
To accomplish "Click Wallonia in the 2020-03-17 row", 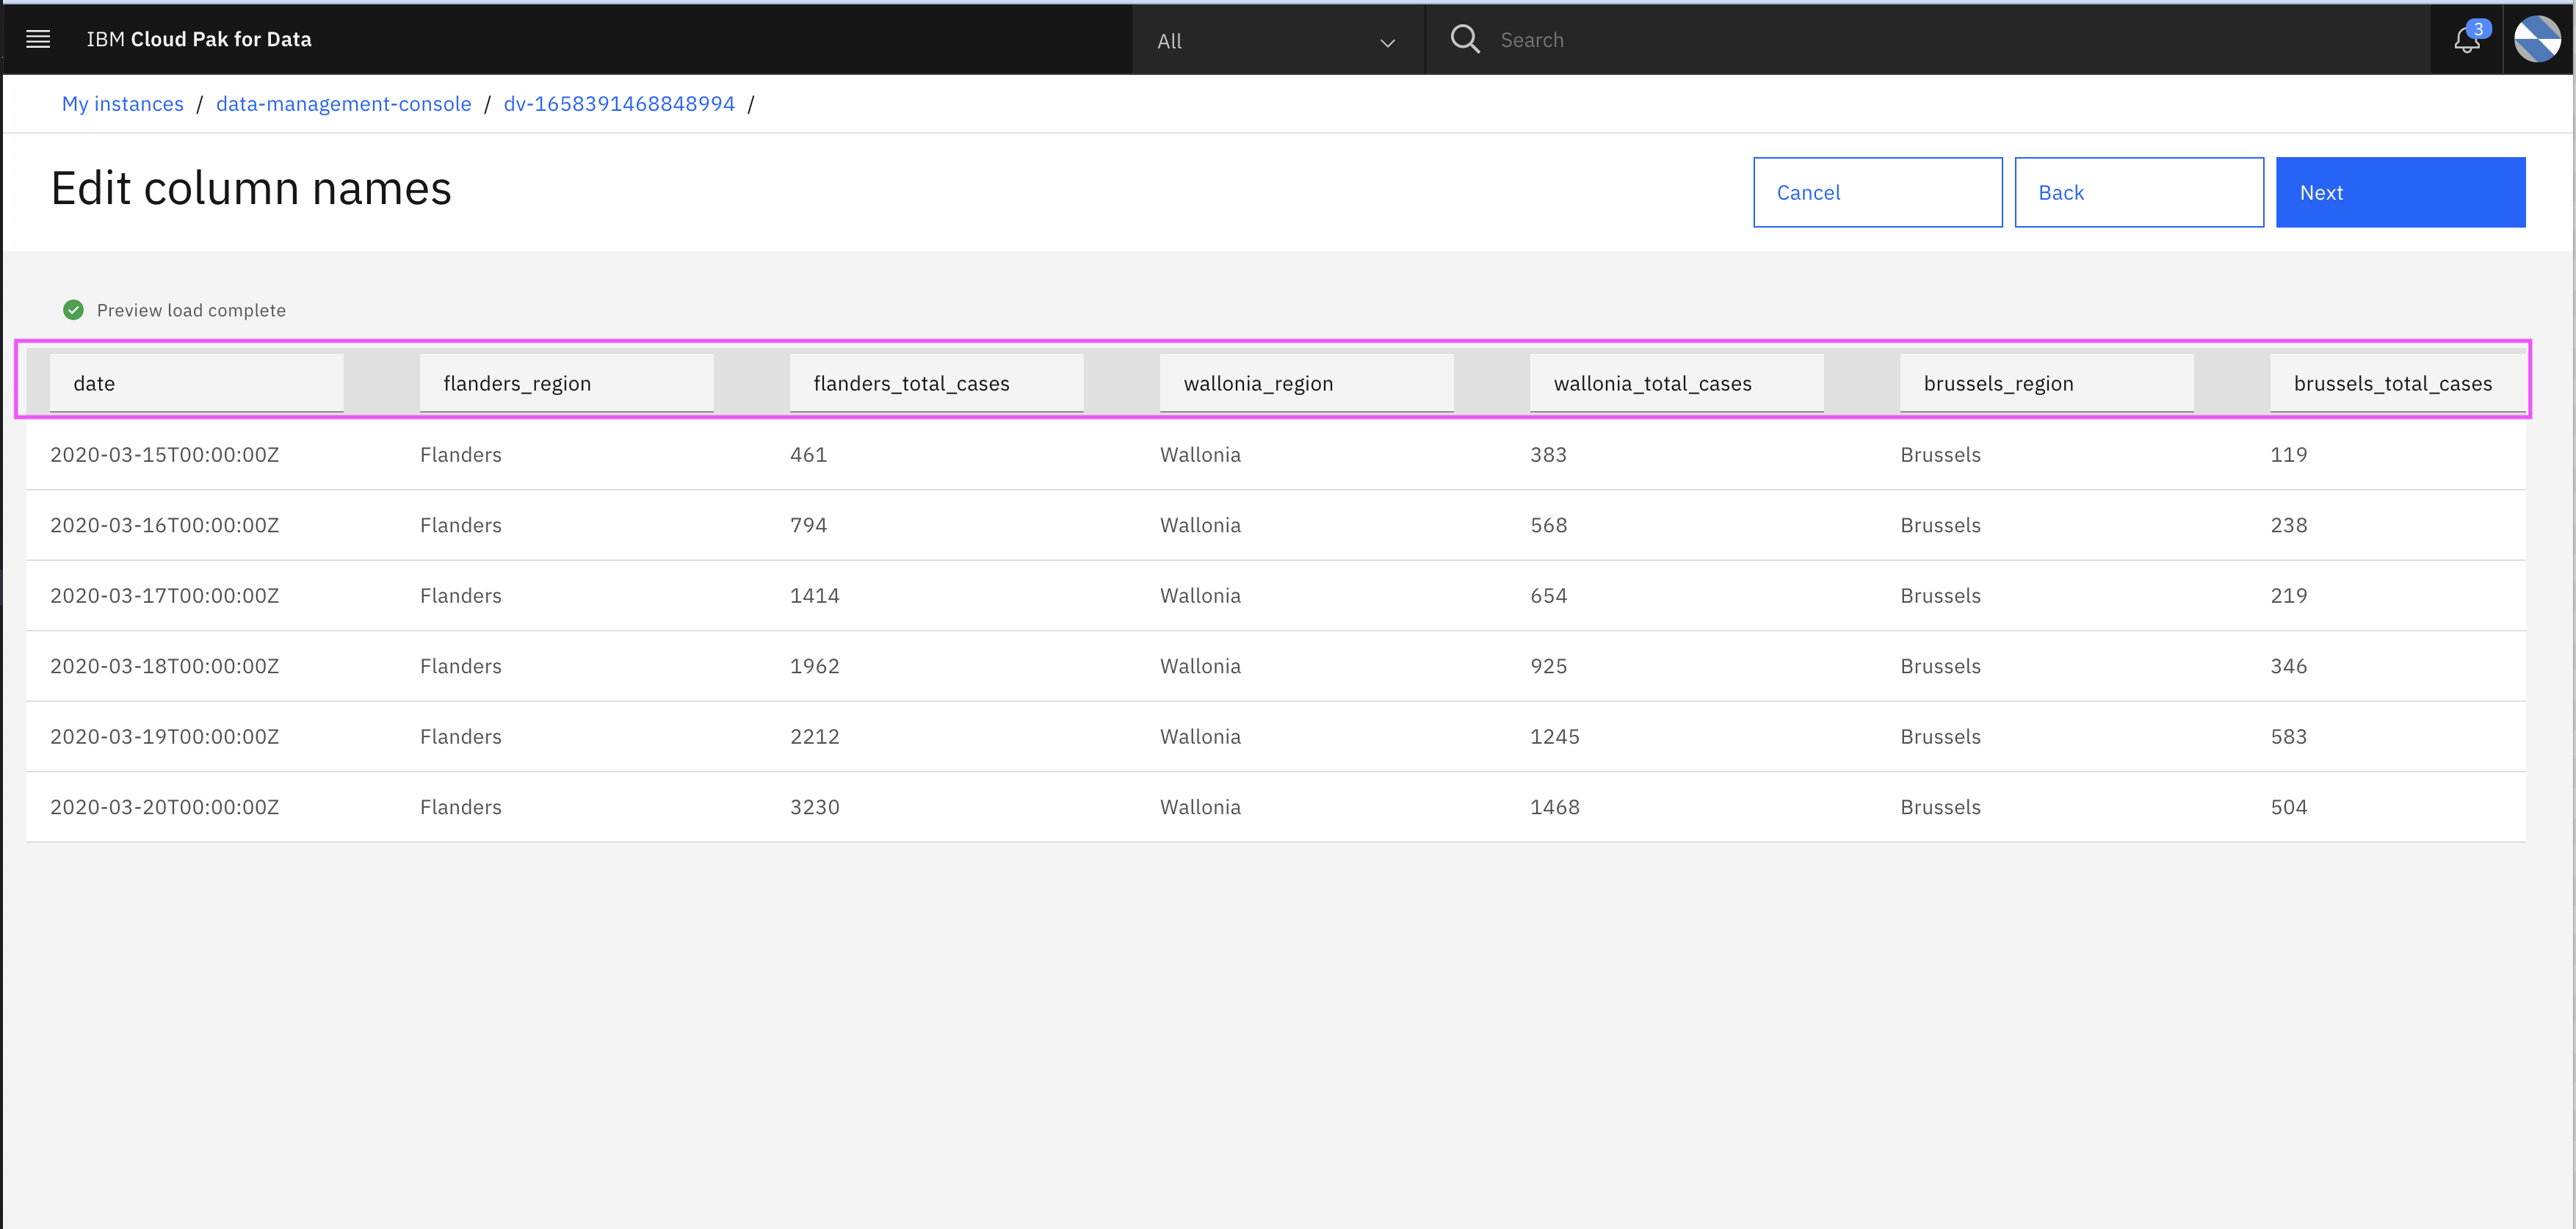I will pos(1200,596).
